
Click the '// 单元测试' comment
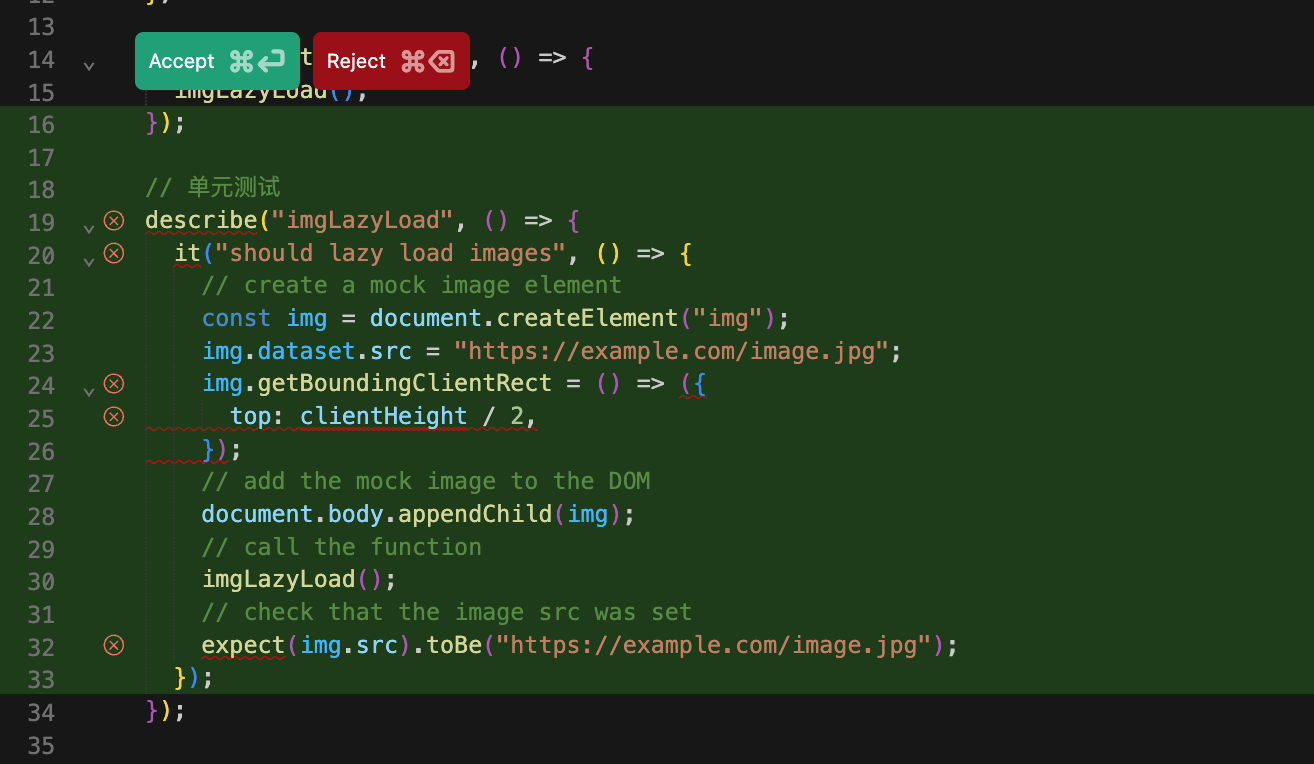(213, 187)
